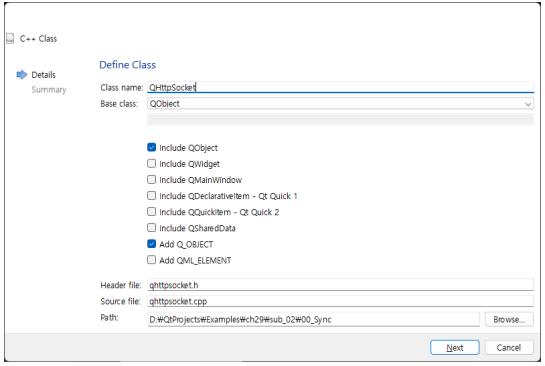
Task: Enable Include QWidget checkbox
Action: (151, 163)
